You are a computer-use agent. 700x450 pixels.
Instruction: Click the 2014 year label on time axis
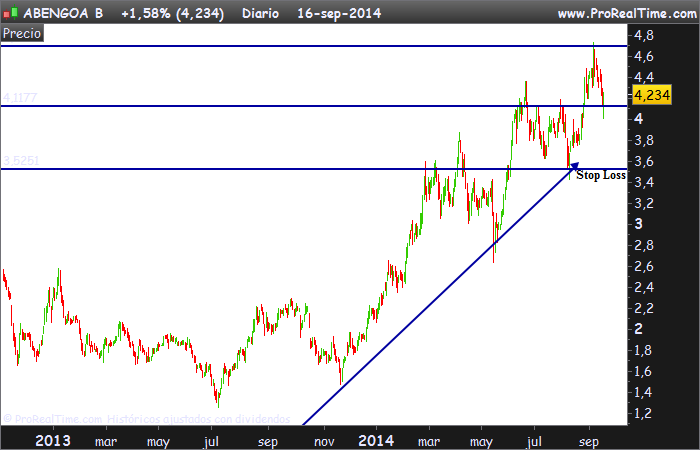(376, 441)
